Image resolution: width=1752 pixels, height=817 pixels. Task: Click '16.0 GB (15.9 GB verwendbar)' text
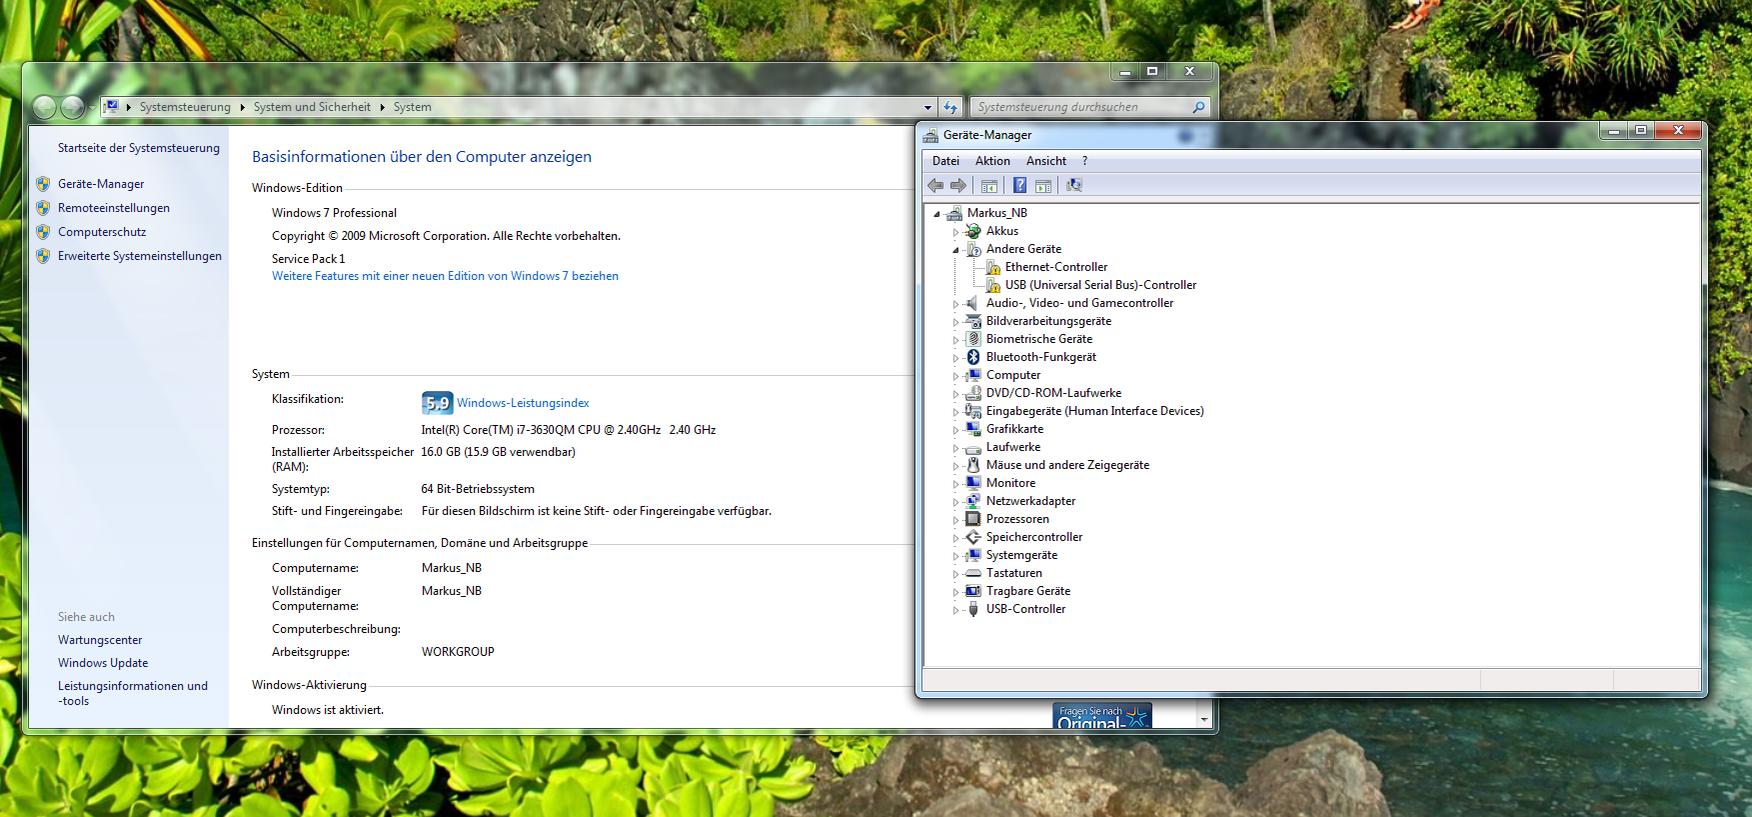498,452
